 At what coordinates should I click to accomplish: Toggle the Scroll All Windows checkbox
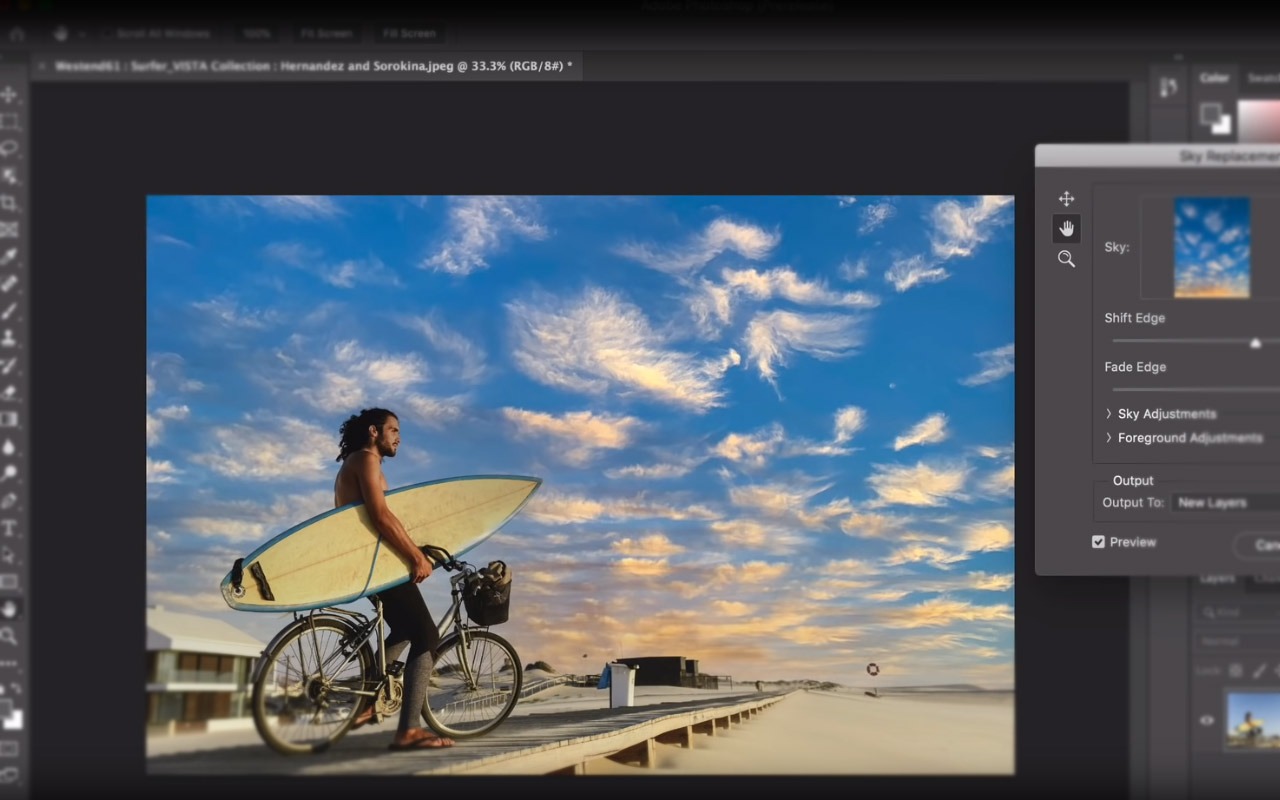pos(108,34)
